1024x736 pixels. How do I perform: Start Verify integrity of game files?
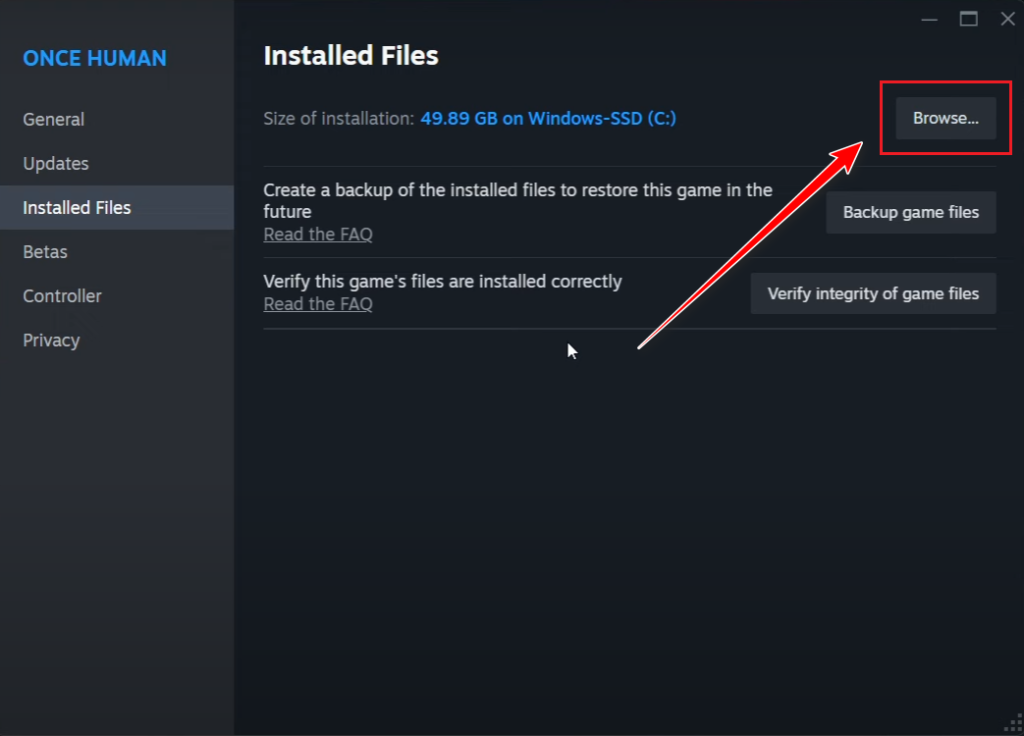pos(873,294)
